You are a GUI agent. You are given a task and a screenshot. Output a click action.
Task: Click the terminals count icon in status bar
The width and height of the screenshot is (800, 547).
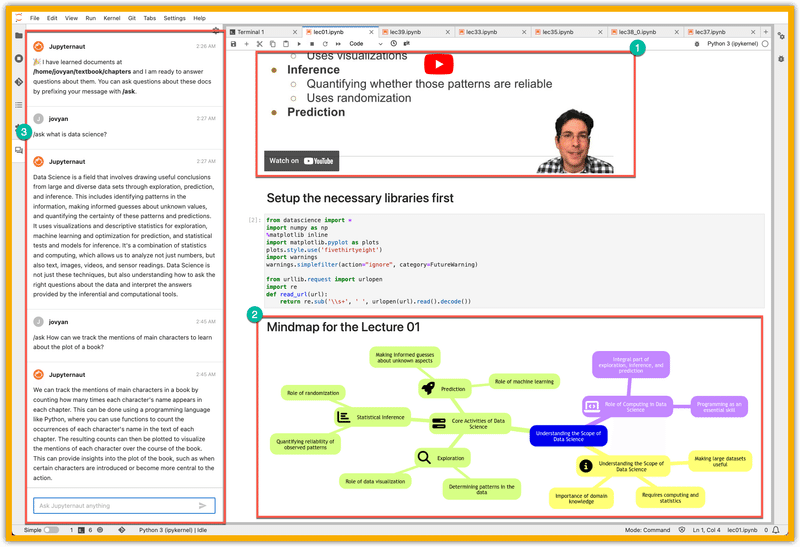(x=81, y=530)
